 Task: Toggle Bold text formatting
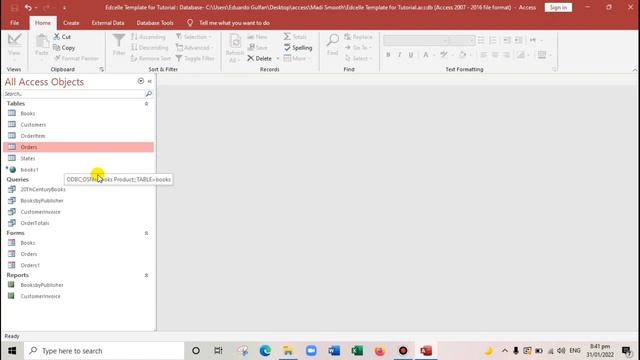[388, 55]
